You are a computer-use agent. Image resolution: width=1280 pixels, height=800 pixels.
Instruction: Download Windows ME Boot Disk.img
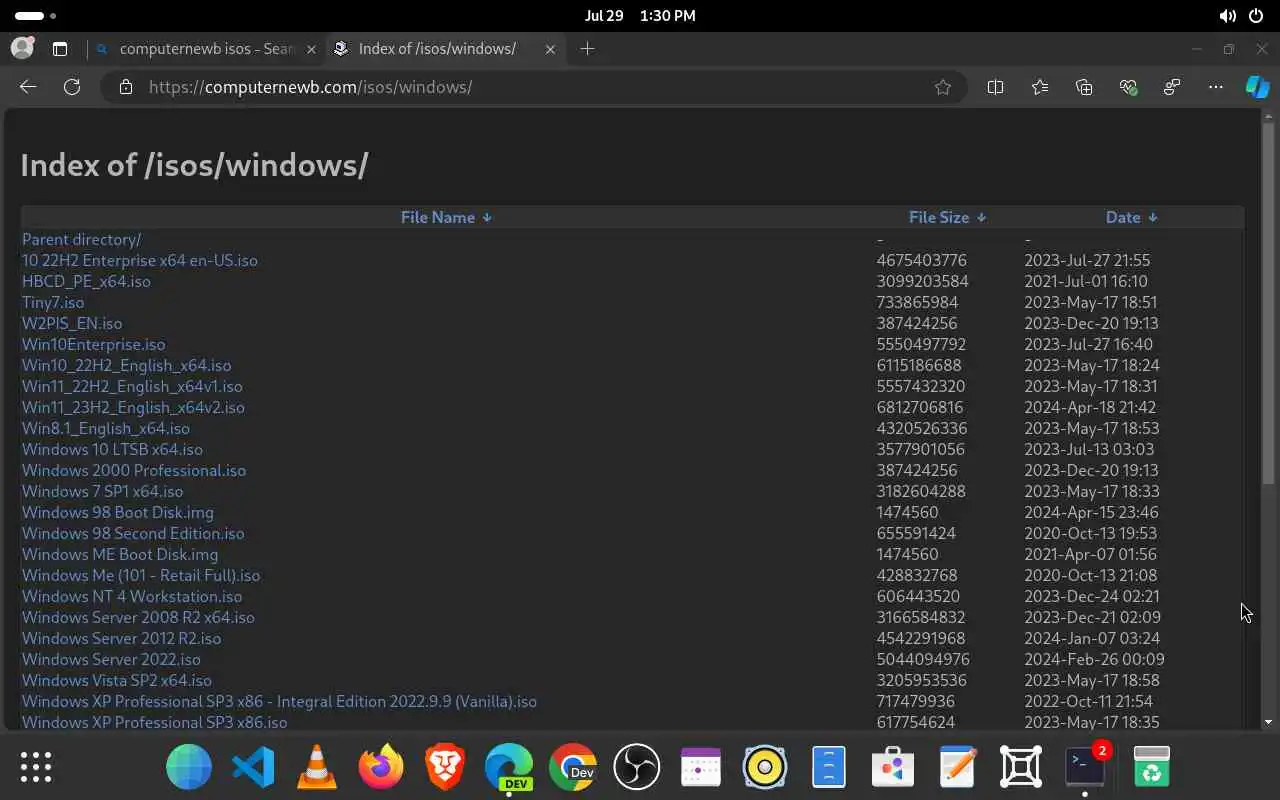pos(120,554)
